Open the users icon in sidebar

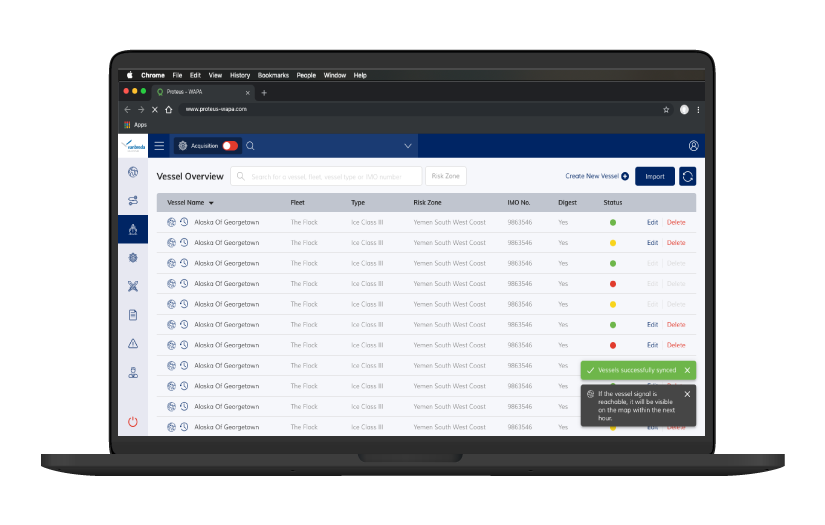click(x=133, y=372)
